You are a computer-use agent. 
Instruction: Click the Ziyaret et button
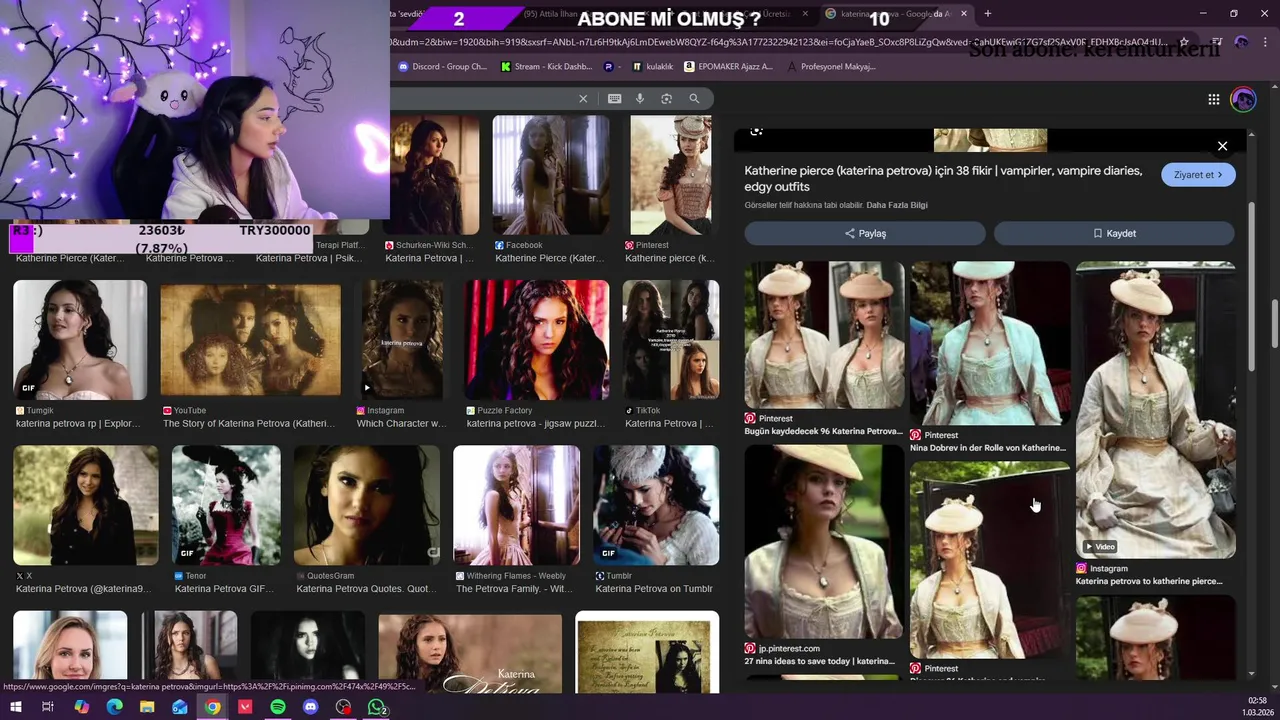point(1198,175)
